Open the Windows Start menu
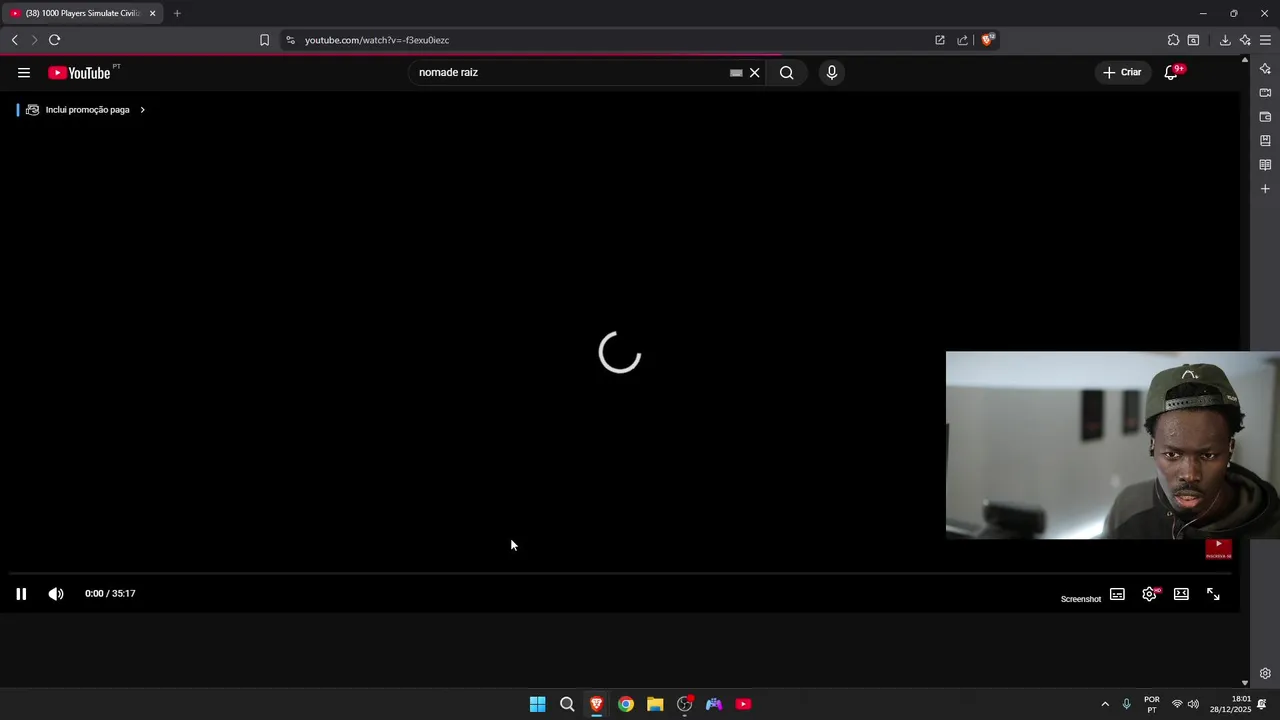 click(x=537, y=704)
